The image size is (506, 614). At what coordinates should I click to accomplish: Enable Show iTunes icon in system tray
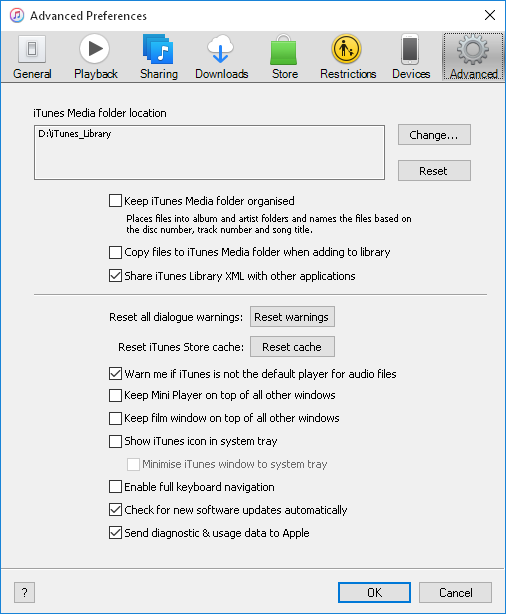(115, 441)
